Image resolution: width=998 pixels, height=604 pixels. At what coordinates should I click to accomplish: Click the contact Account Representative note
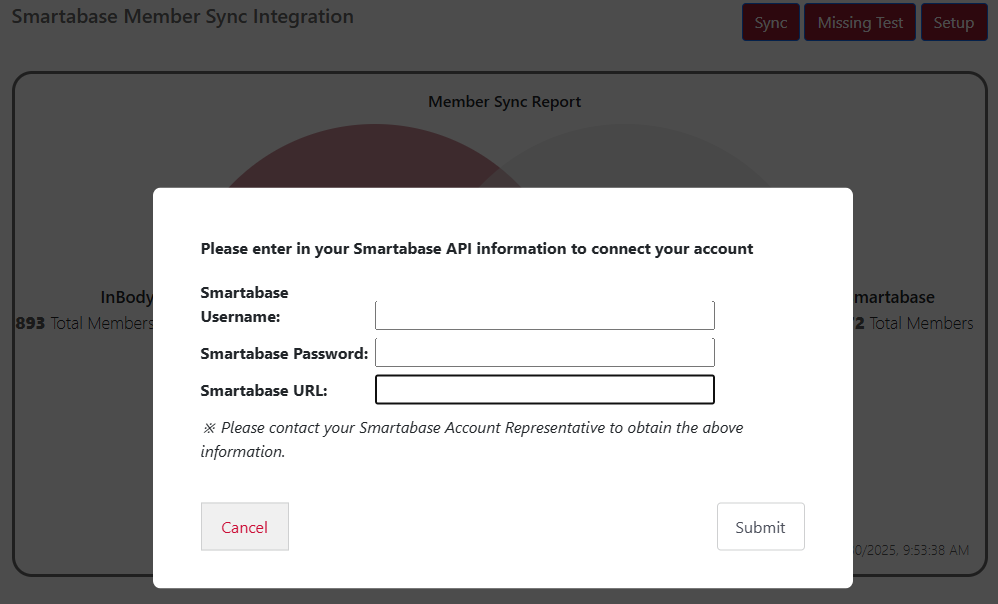(x=472, y=439)
